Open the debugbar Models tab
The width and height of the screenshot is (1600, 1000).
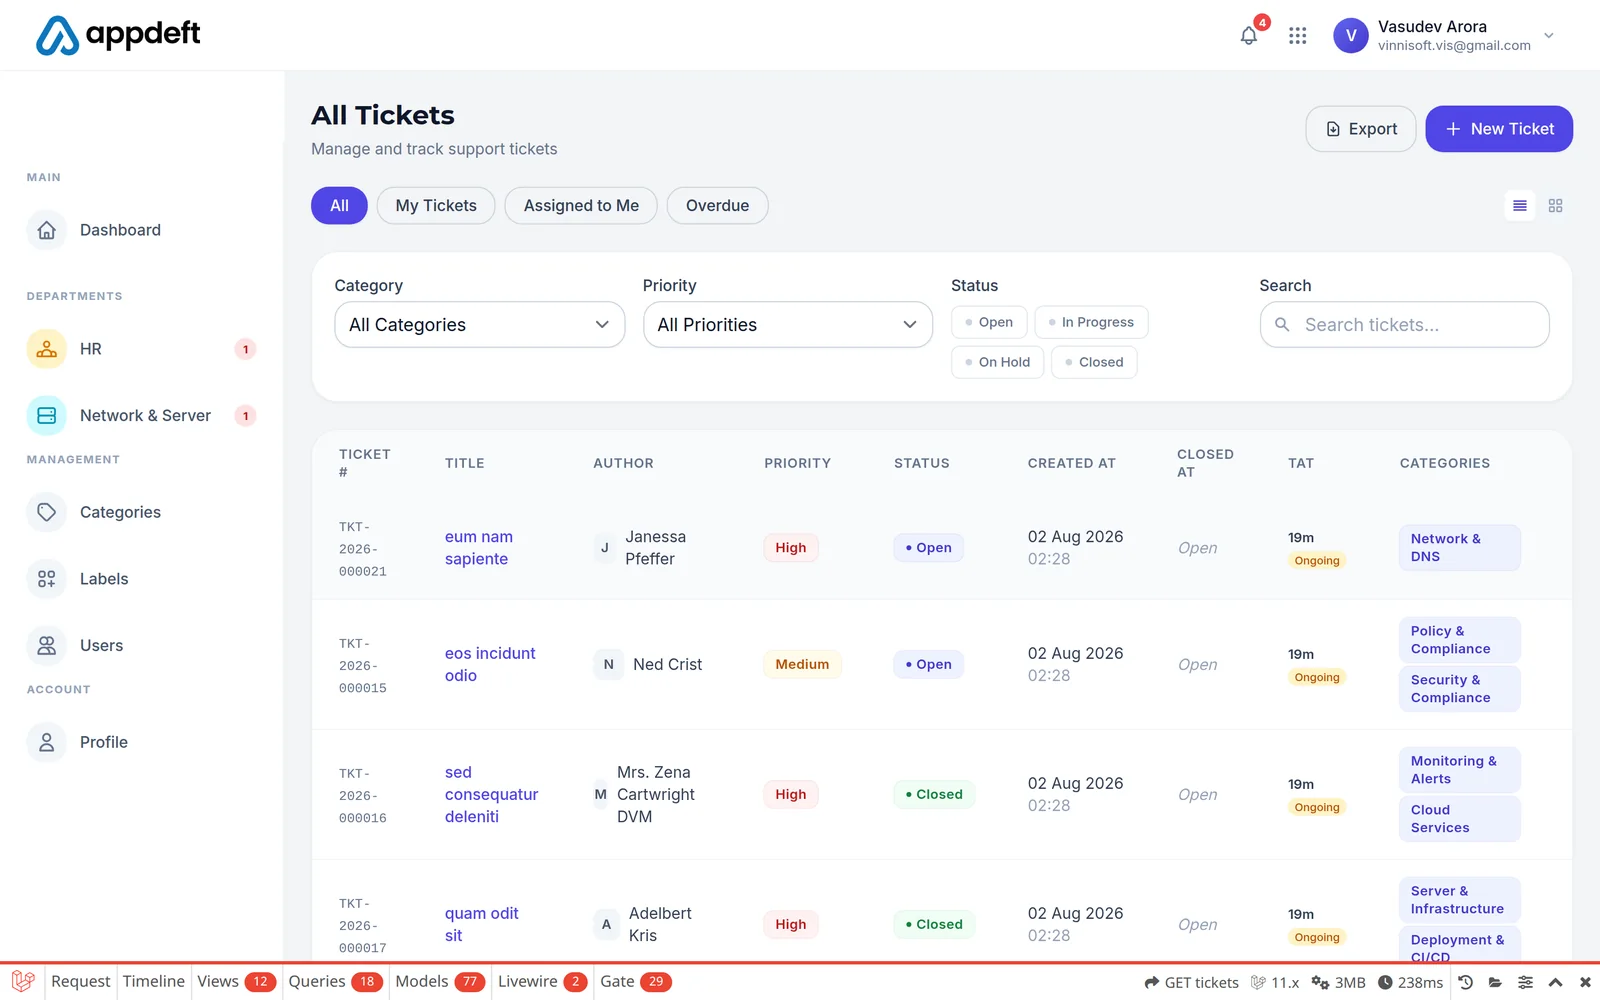click(440, 982)
